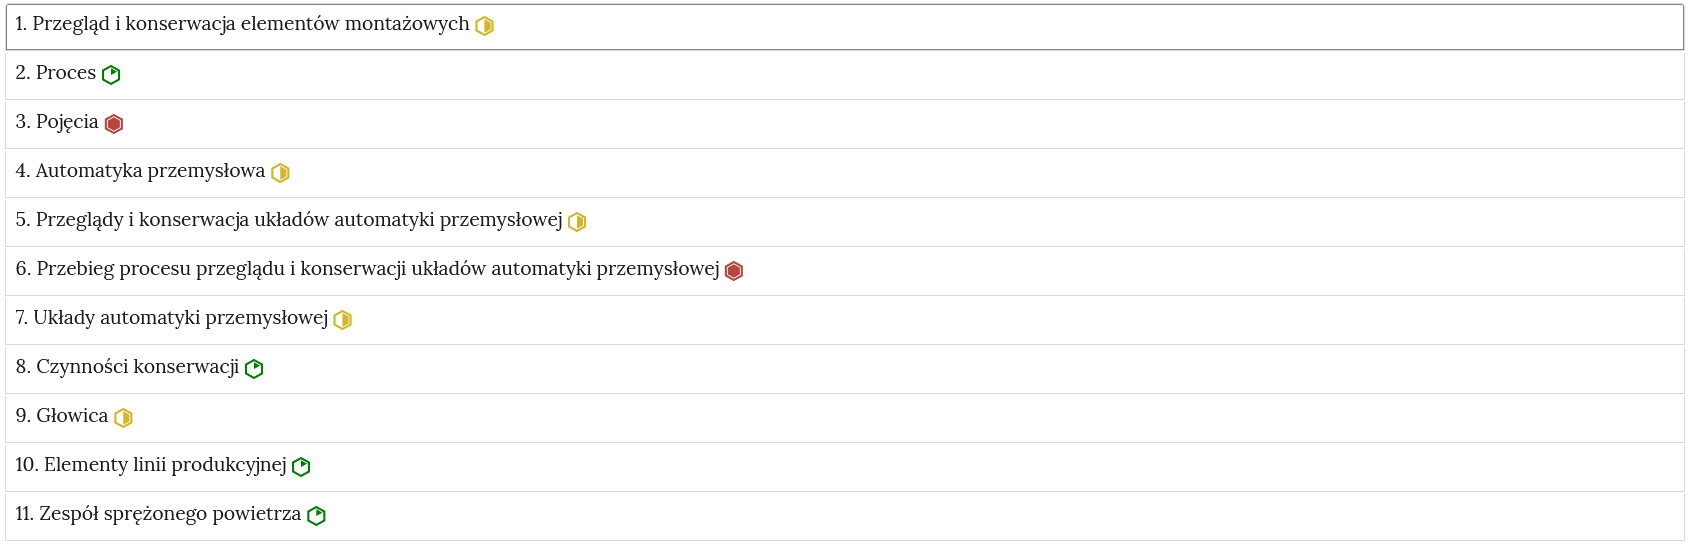Click green hexagon icon beside 'Zespół sprężonego powietrza'
Screen dimensions: 1689x545
(316, 516)
